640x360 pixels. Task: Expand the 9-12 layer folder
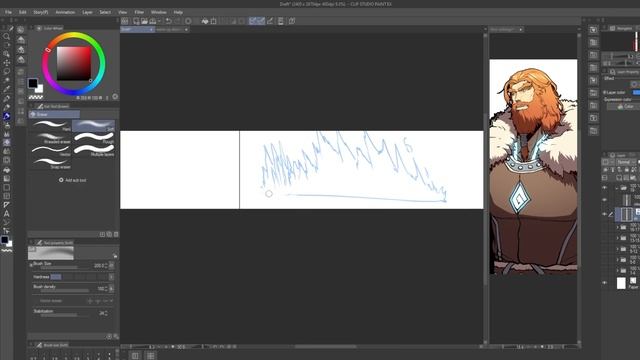(618, 249)
